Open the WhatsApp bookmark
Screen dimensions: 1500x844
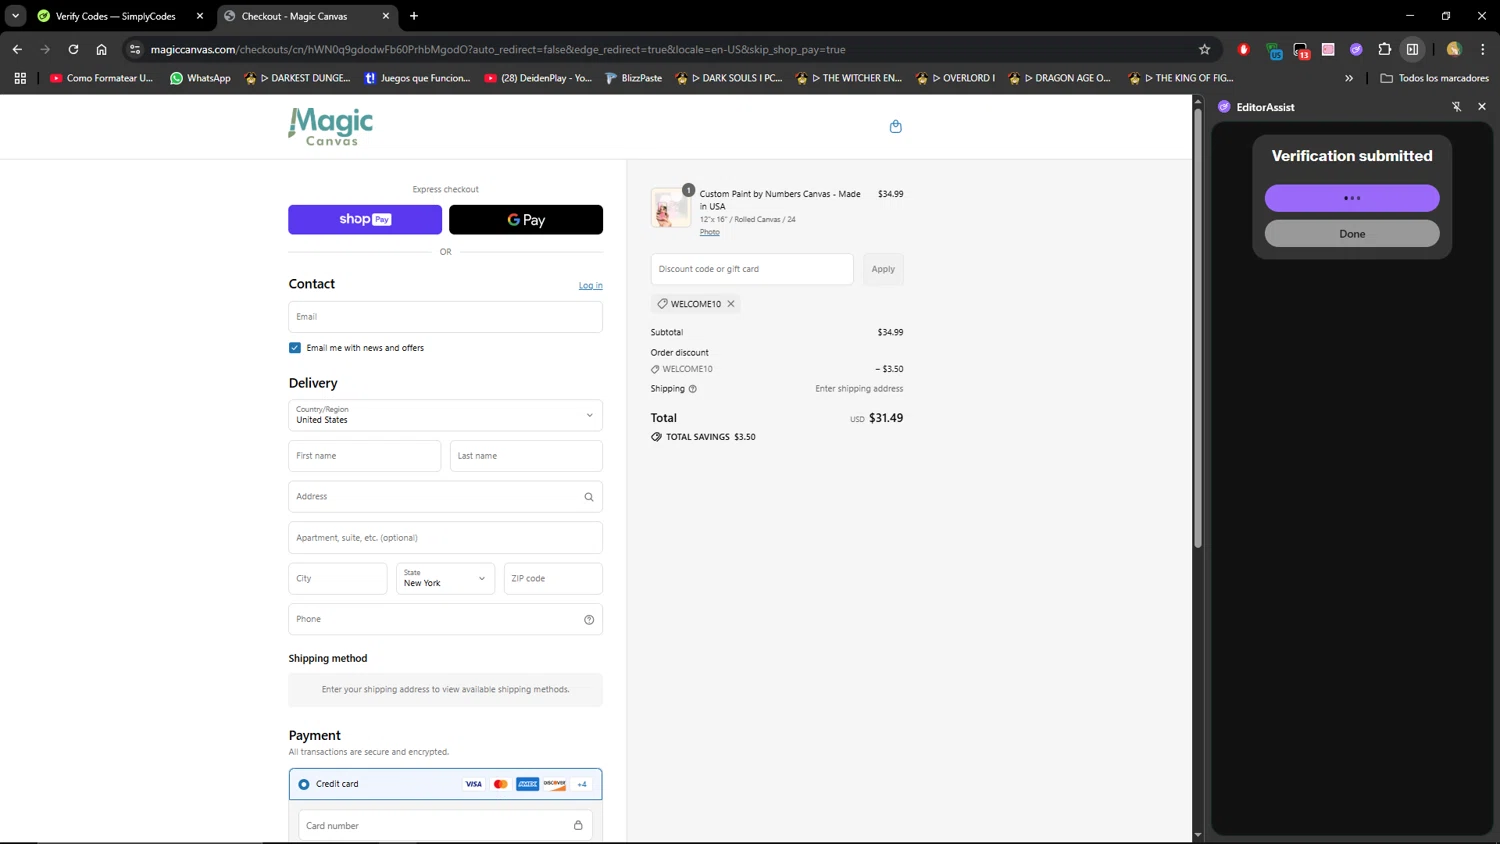point(200,78)
